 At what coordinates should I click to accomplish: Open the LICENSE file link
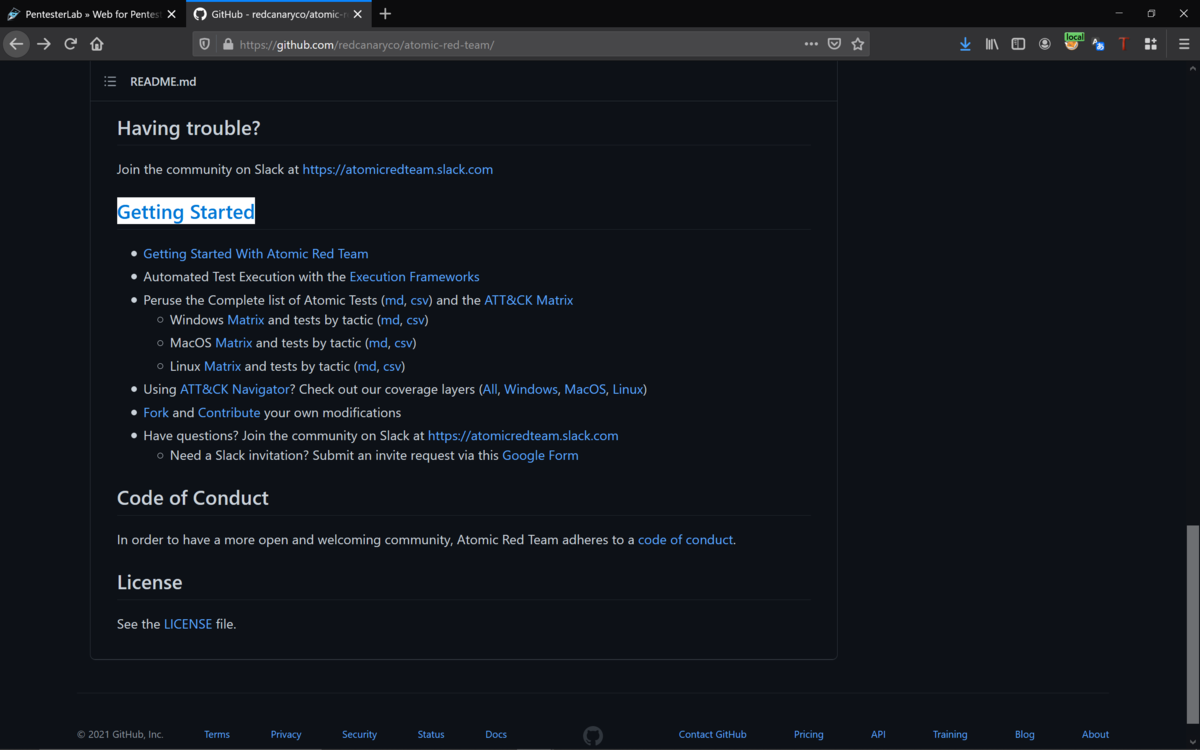pyautogui.click(x=188, y=624)
